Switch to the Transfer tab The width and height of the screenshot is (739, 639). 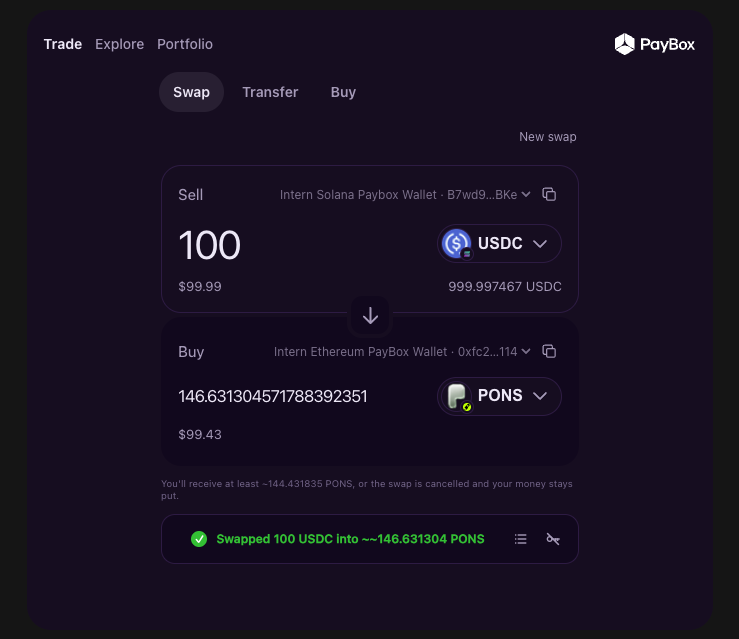(x=270, y=92)
